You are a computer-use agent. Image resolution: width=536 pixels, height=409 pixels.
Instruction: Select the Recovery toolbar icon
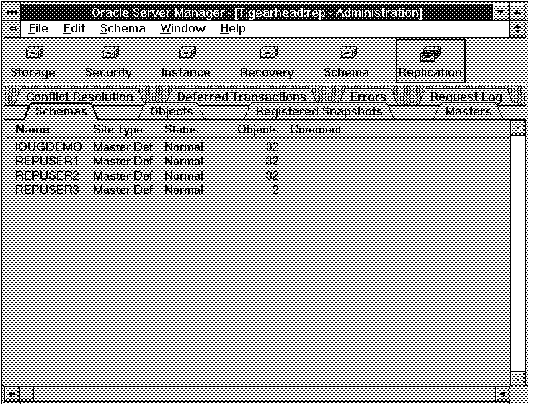click(267, 62)
